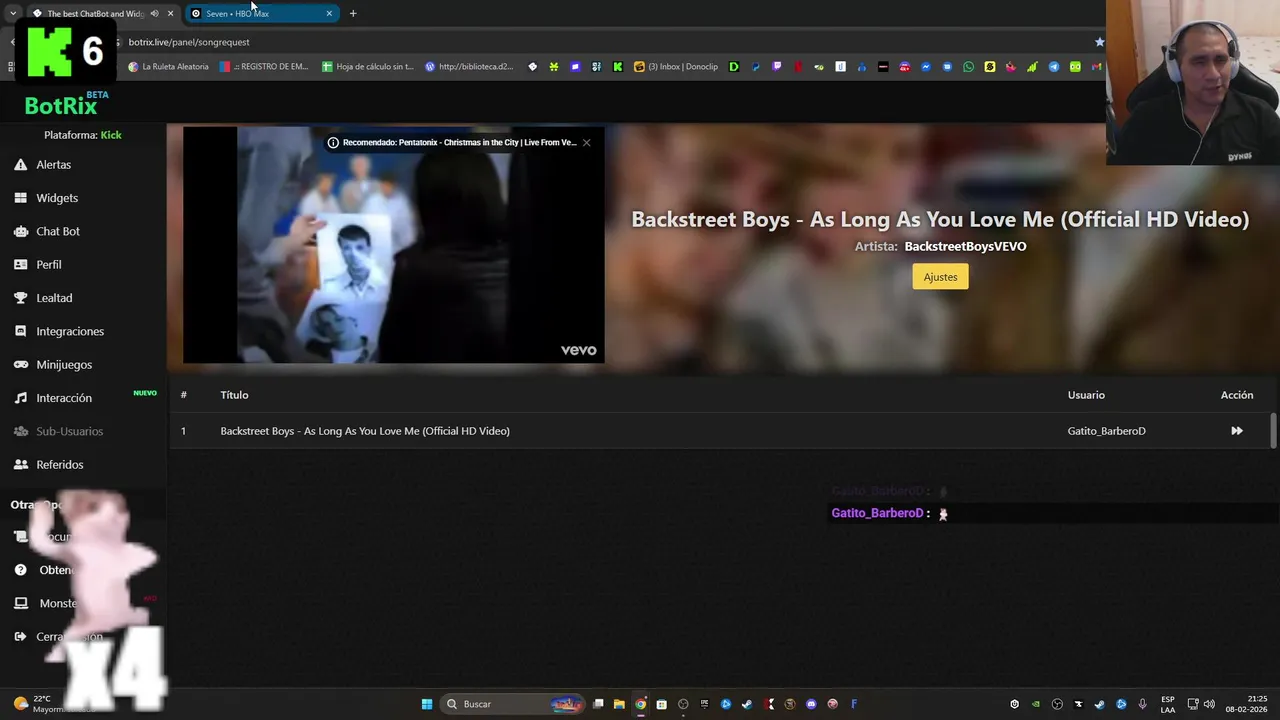Open the Minijuegos section
The height and width of the screenshot is (720, 1280).
[x=64, y=364]
